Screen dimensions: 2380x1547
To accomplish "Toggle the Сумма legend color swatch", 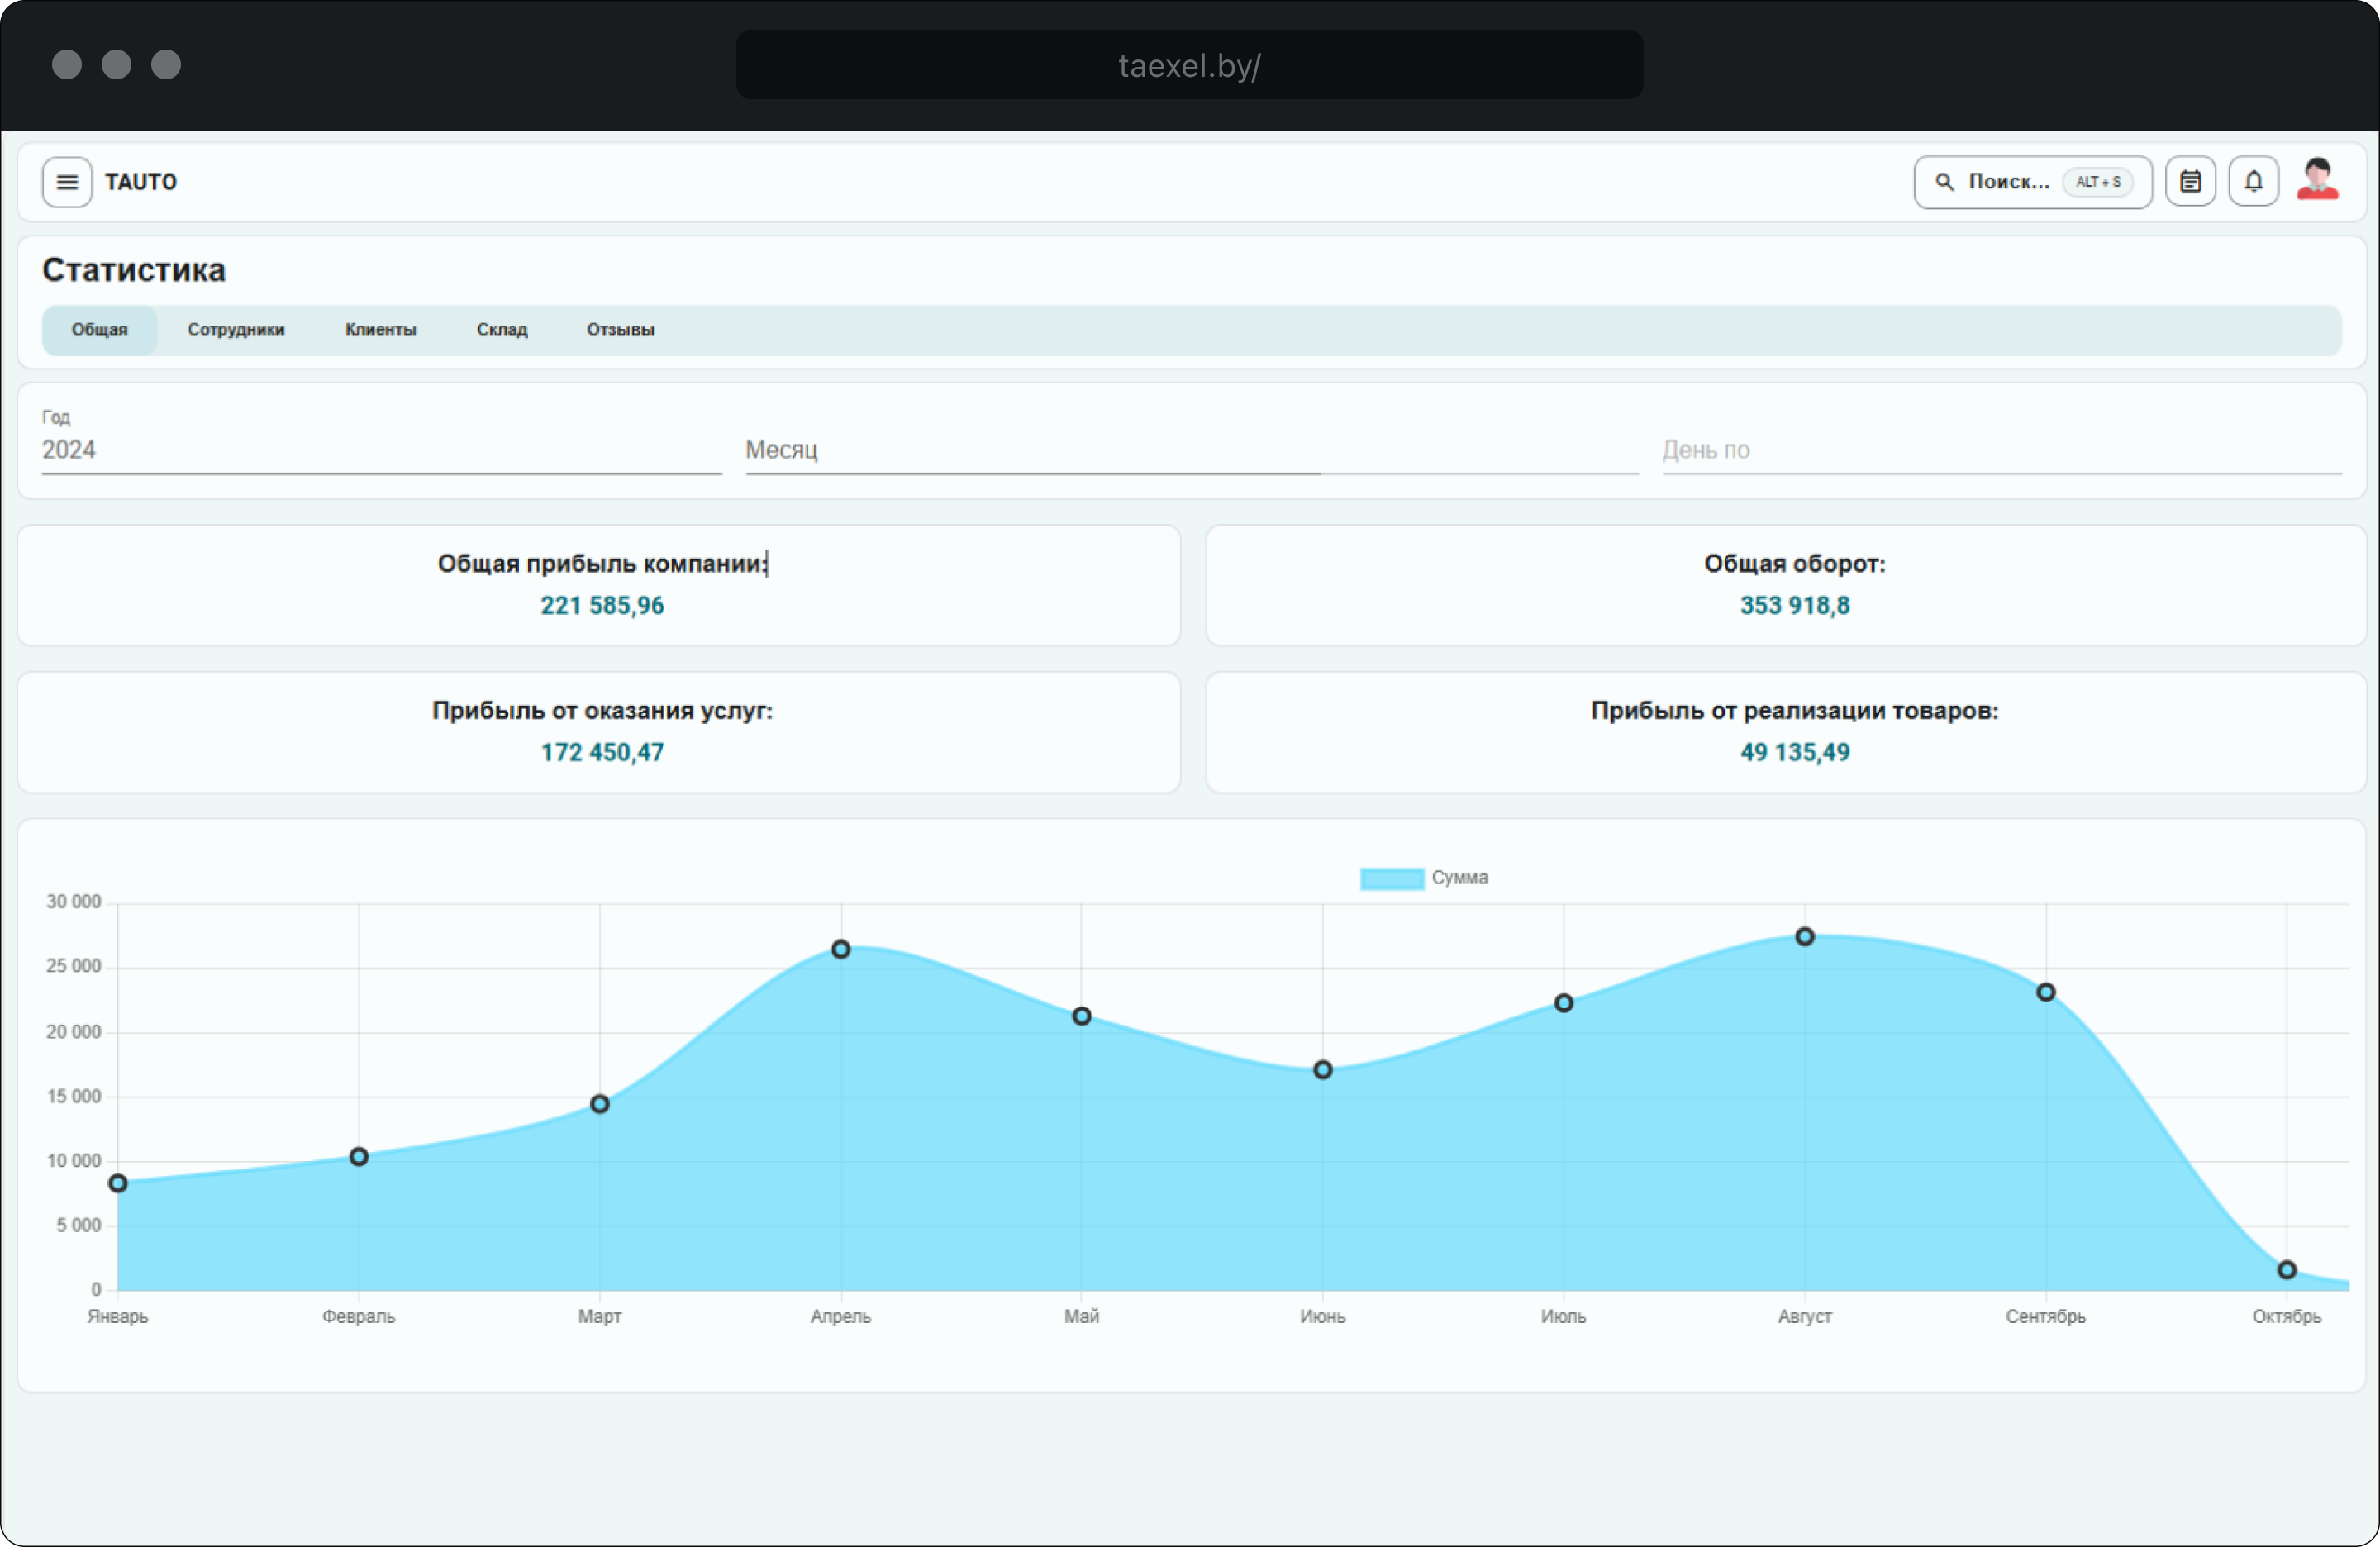I will pos(1391,878).
